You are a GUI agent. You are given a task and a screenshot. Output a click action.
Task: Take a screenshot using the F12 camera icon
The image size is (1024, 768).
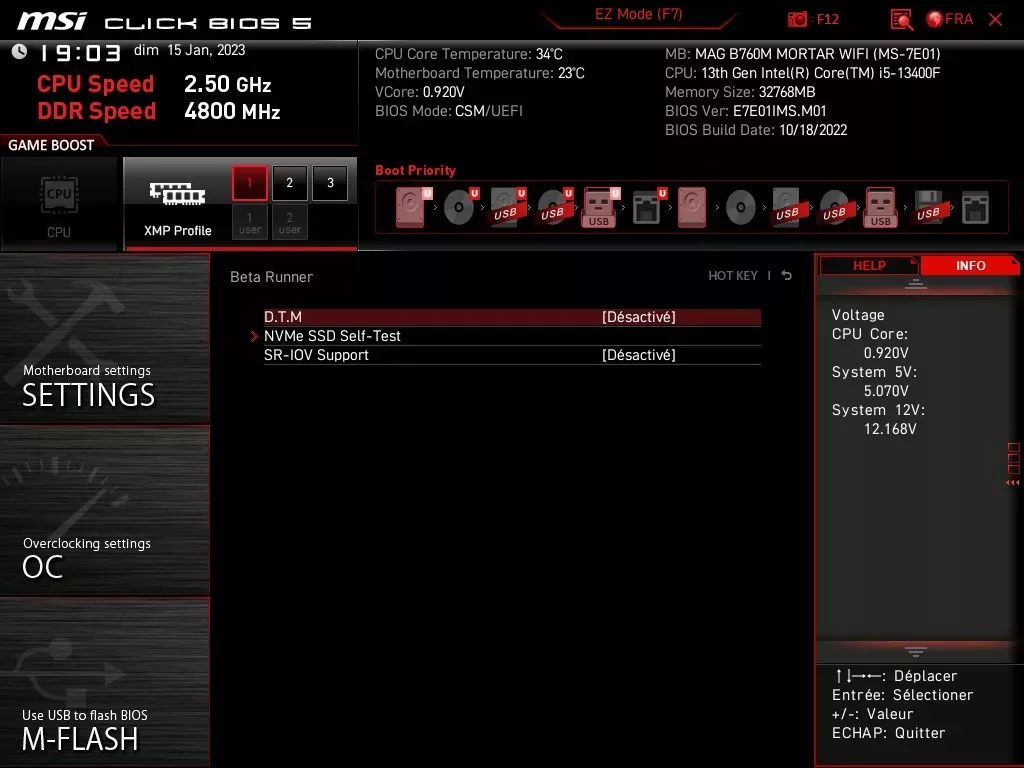(796, 19)
